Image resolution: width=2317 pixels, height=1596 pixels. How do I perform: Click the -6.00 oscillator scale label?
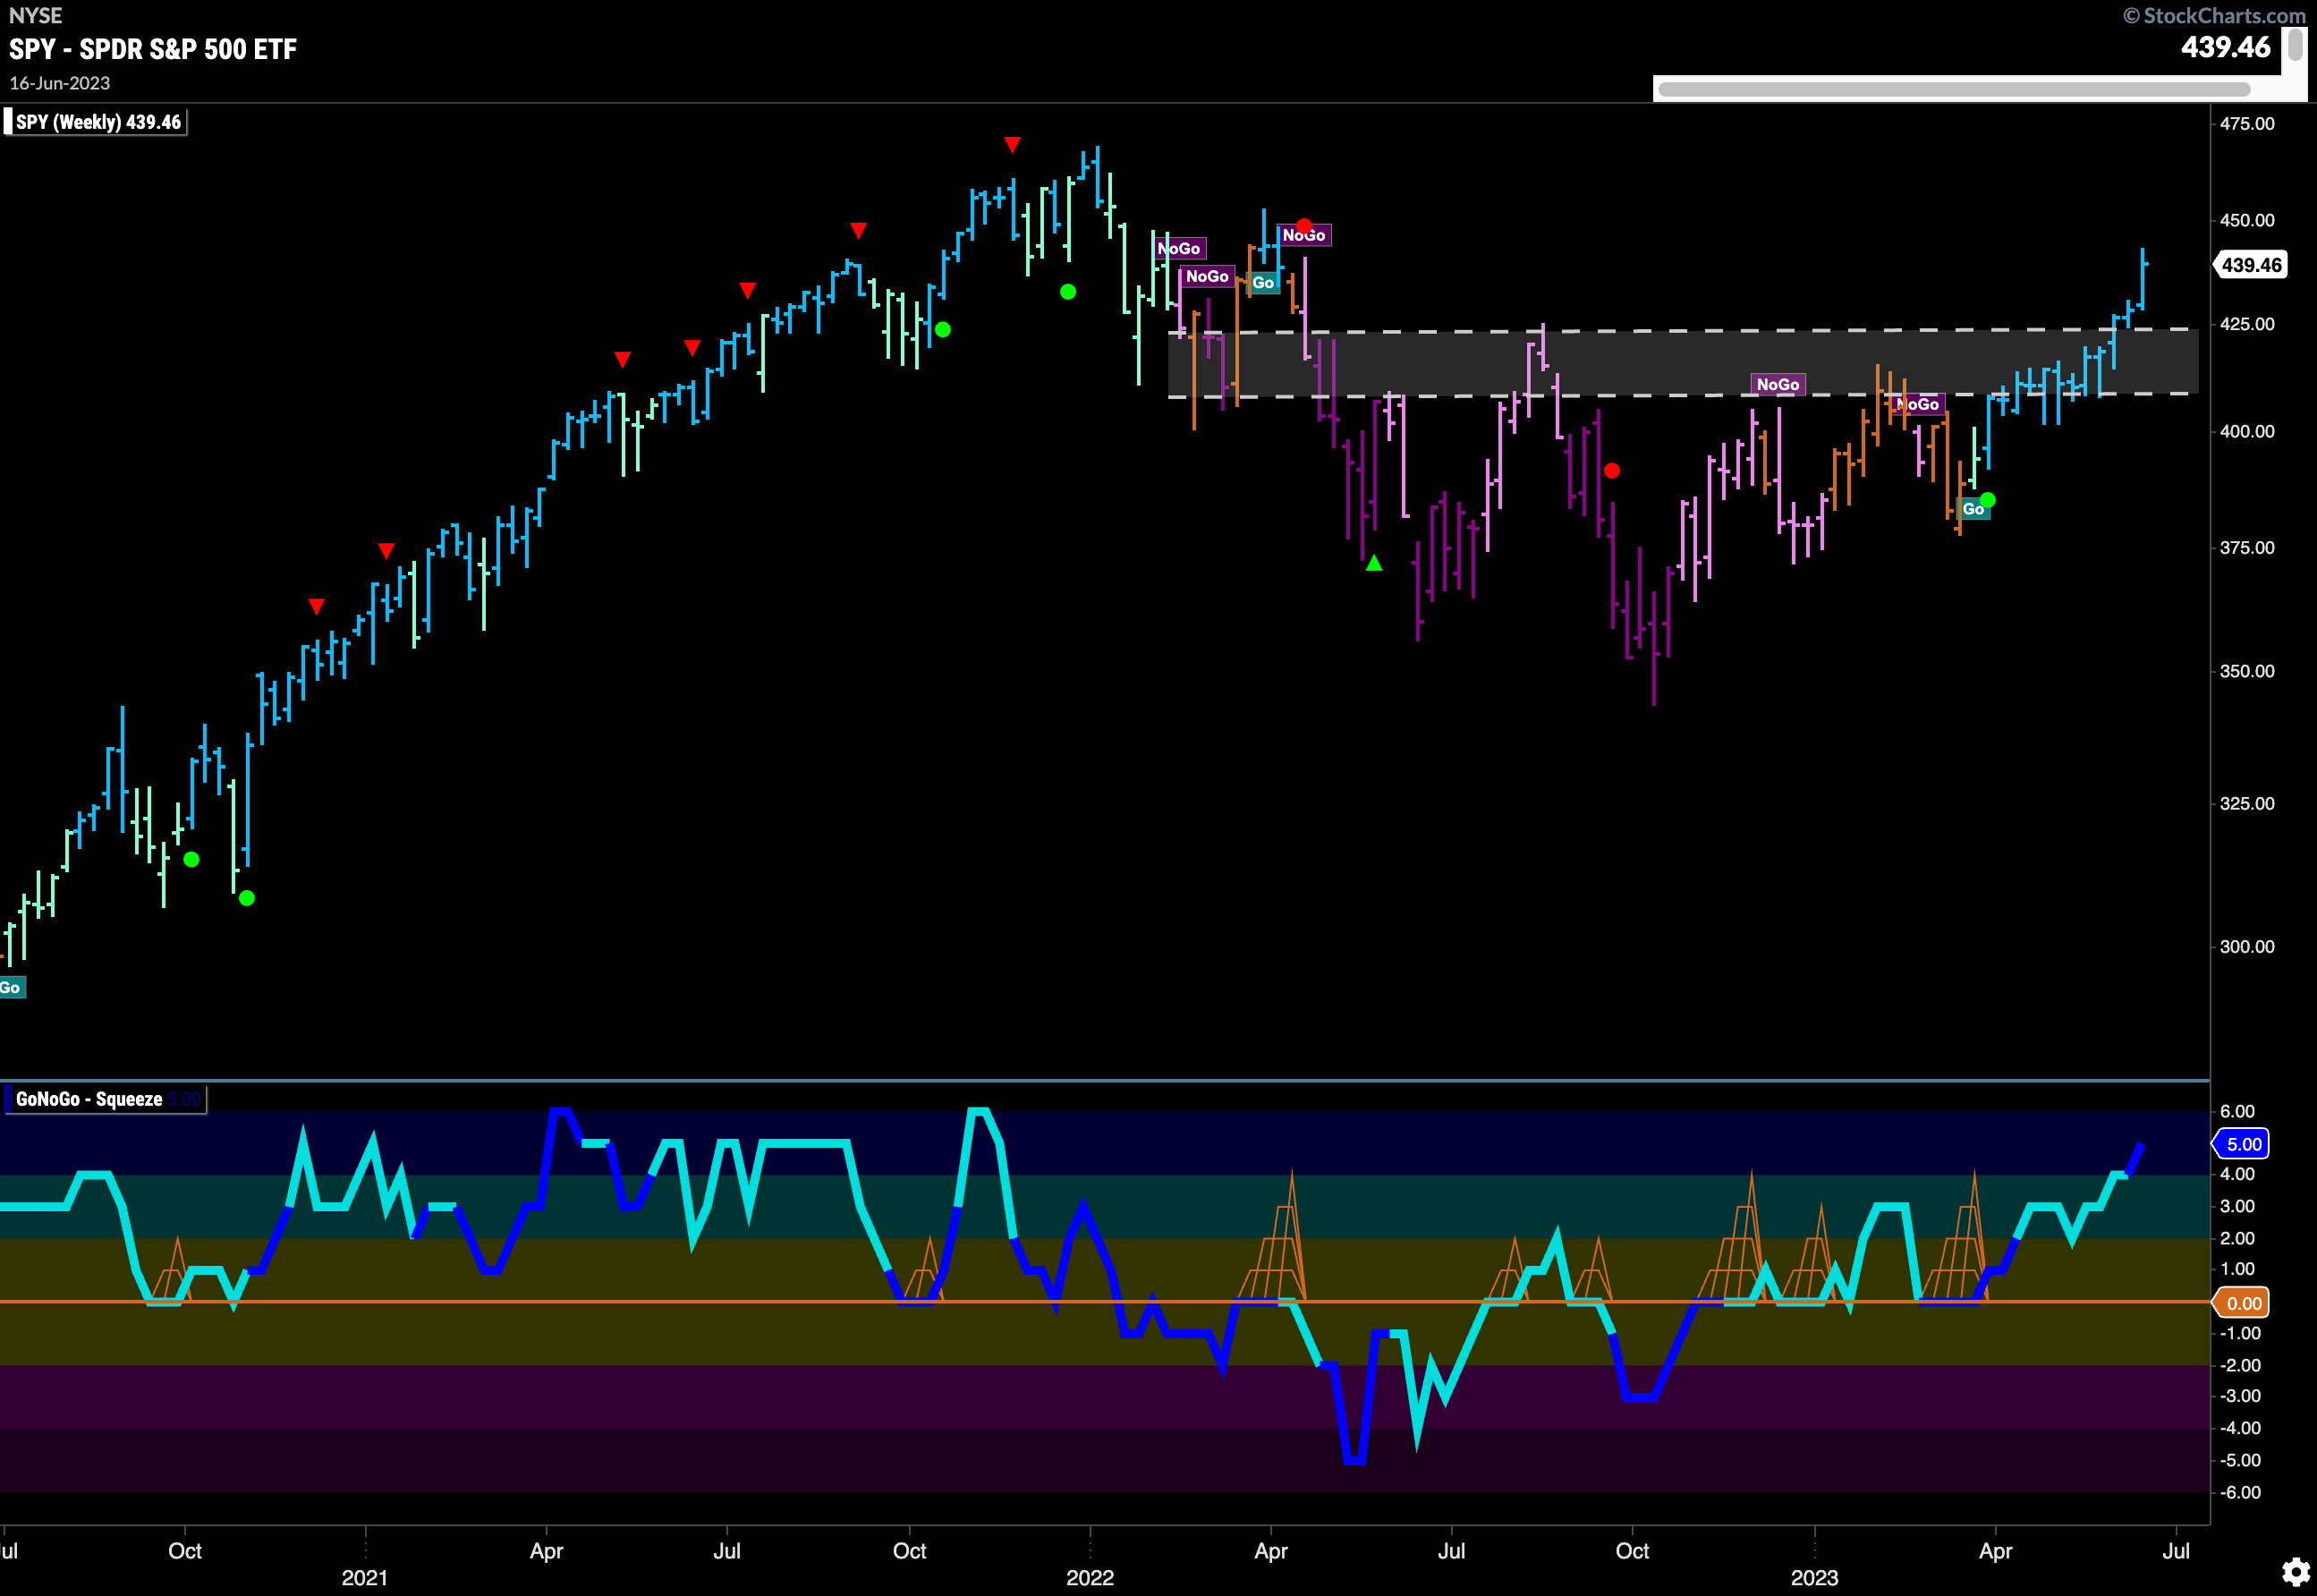(2240, 1493)
